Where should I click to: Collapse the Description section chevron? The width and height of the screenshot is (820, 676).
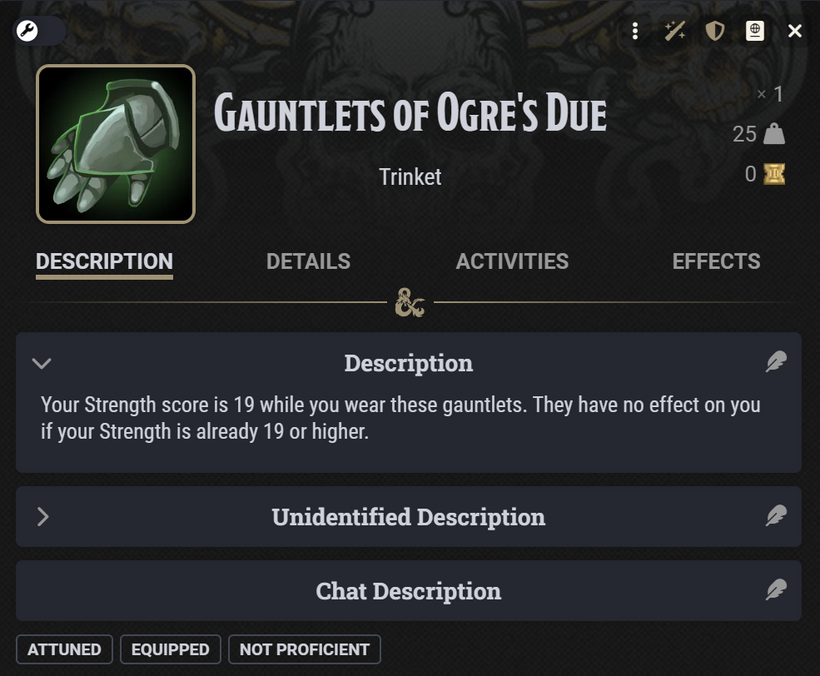click(x=42, y=363)
